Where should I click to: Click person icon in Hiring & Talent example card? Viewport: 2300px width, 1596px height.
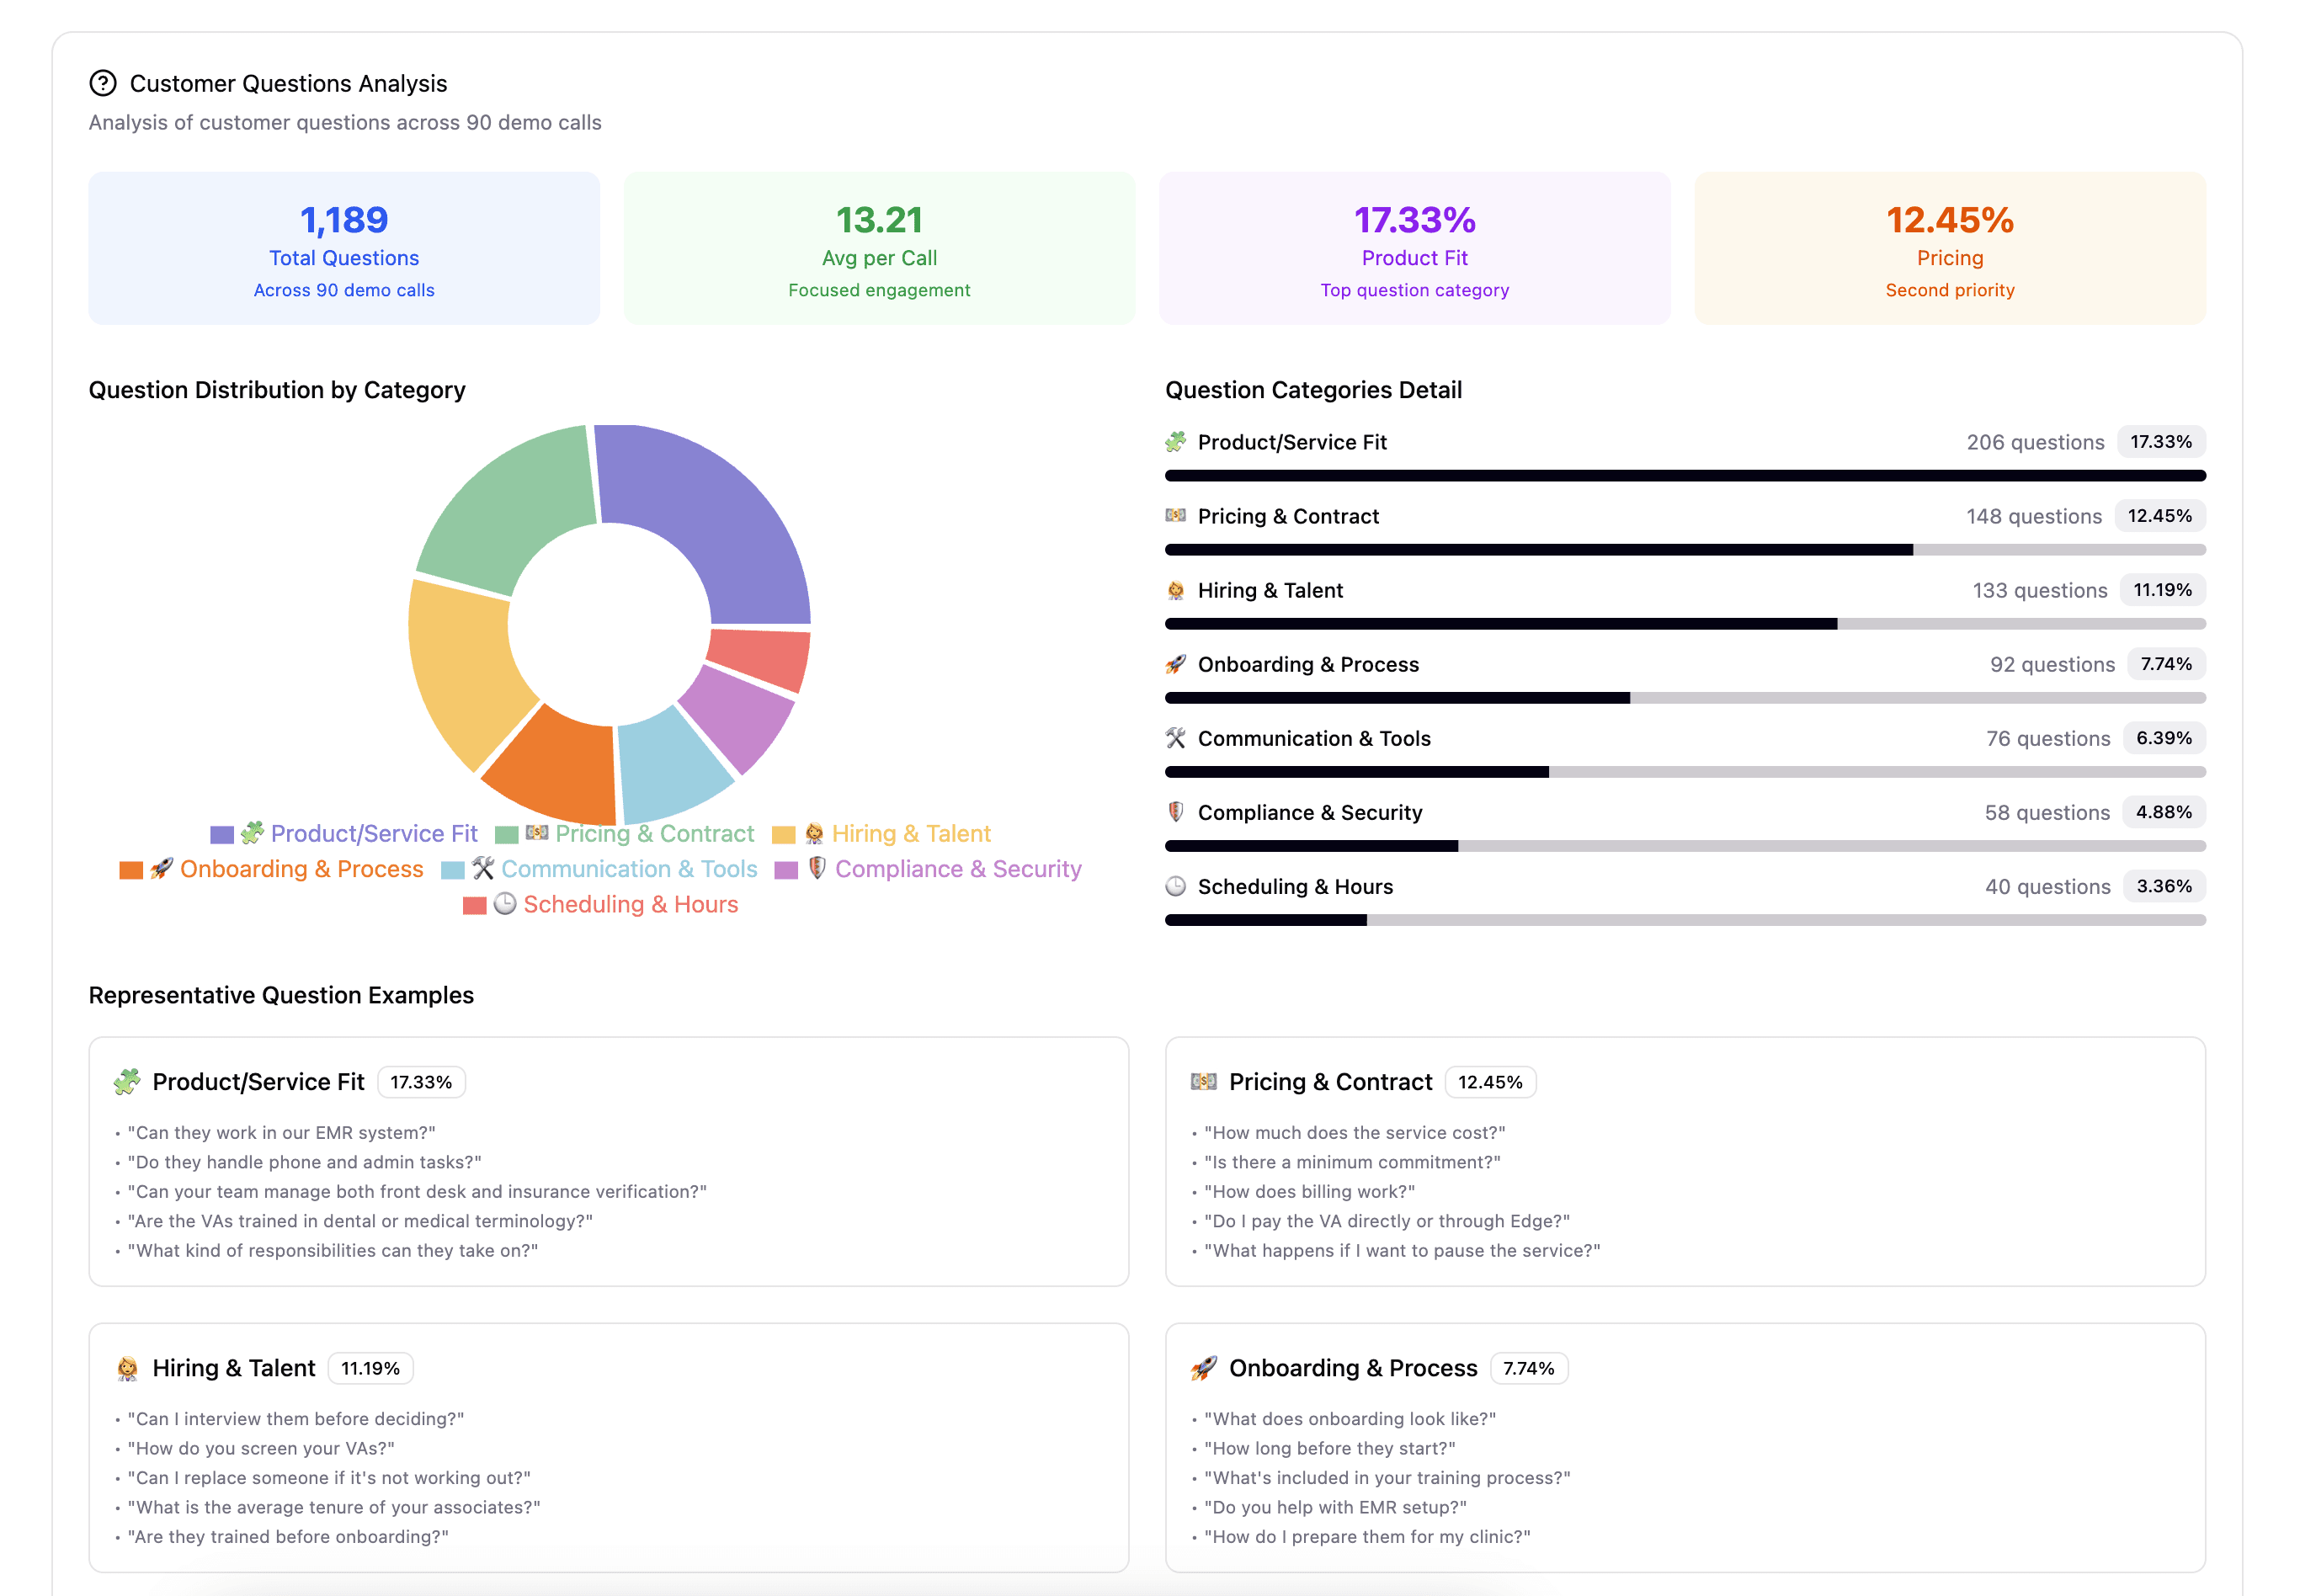coord(127,1368)
